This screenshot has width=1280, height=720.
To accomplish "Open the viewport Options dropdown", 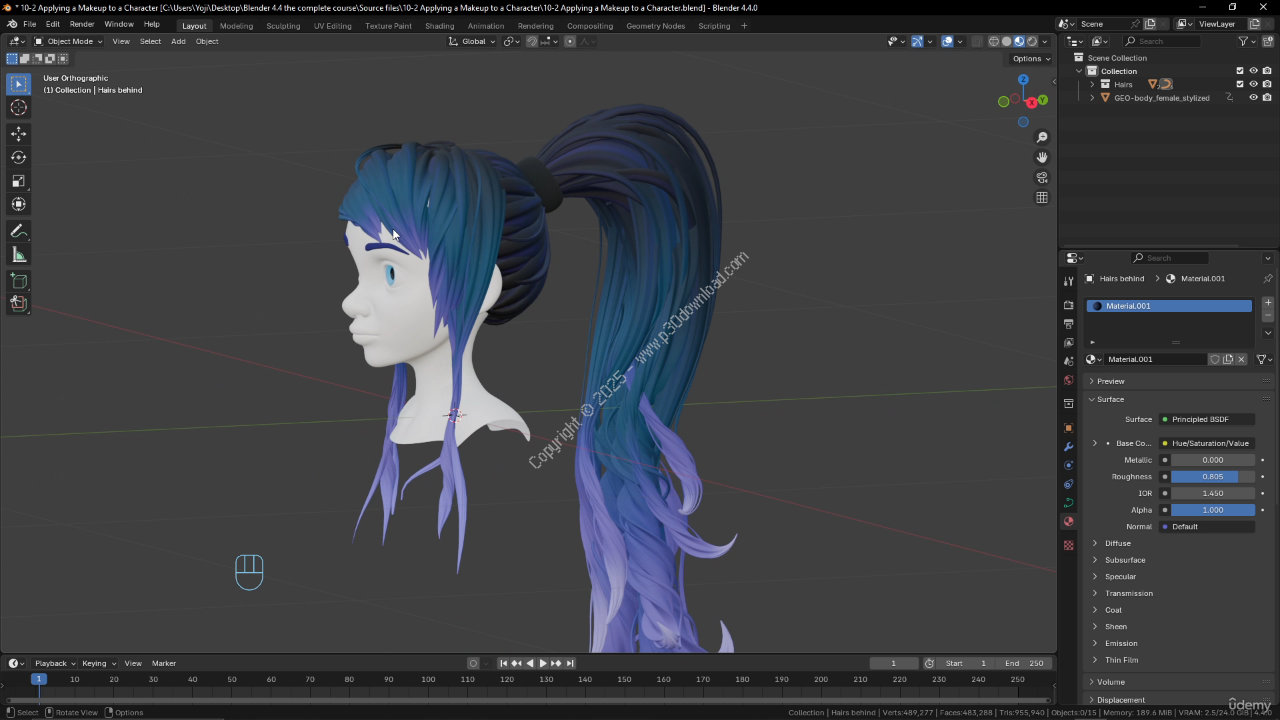I will coord(1031,58).
